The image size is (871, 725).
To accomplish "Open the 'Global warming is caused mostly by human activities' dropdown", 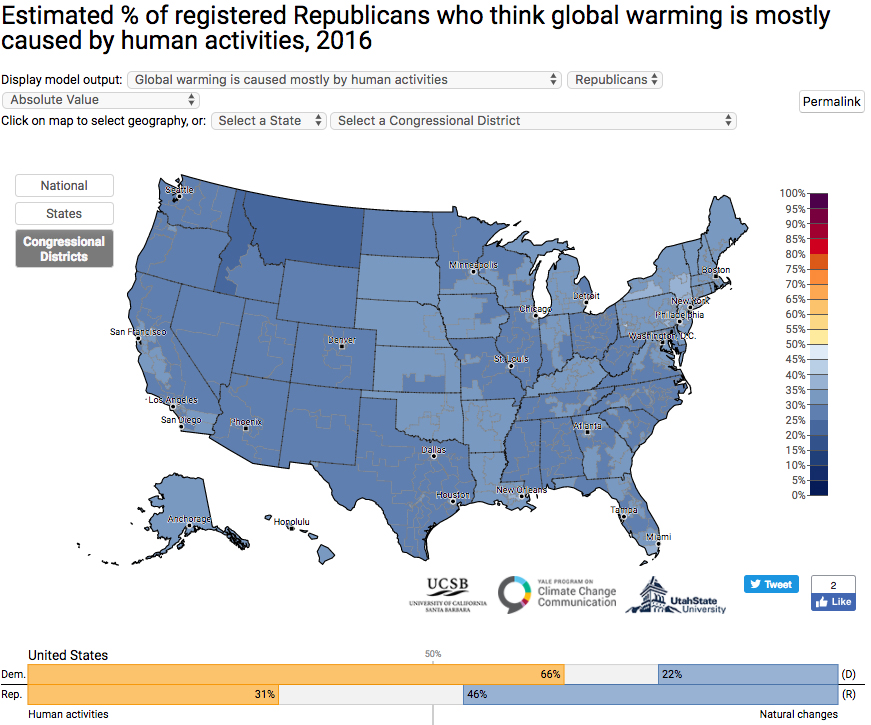I will 344,79.
